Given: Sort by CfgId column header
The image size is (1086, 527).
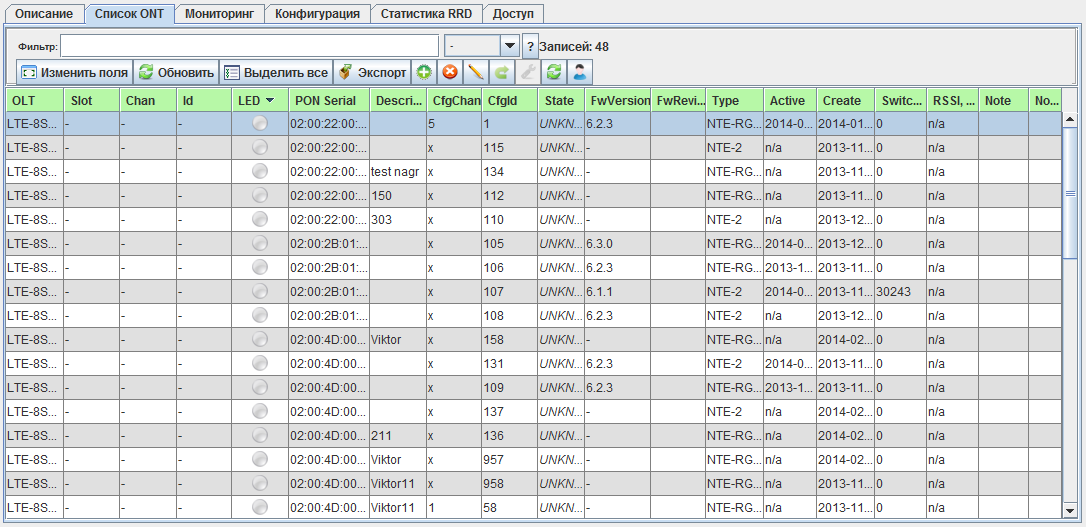Looking at the screenshot, I should click(510, 100).
